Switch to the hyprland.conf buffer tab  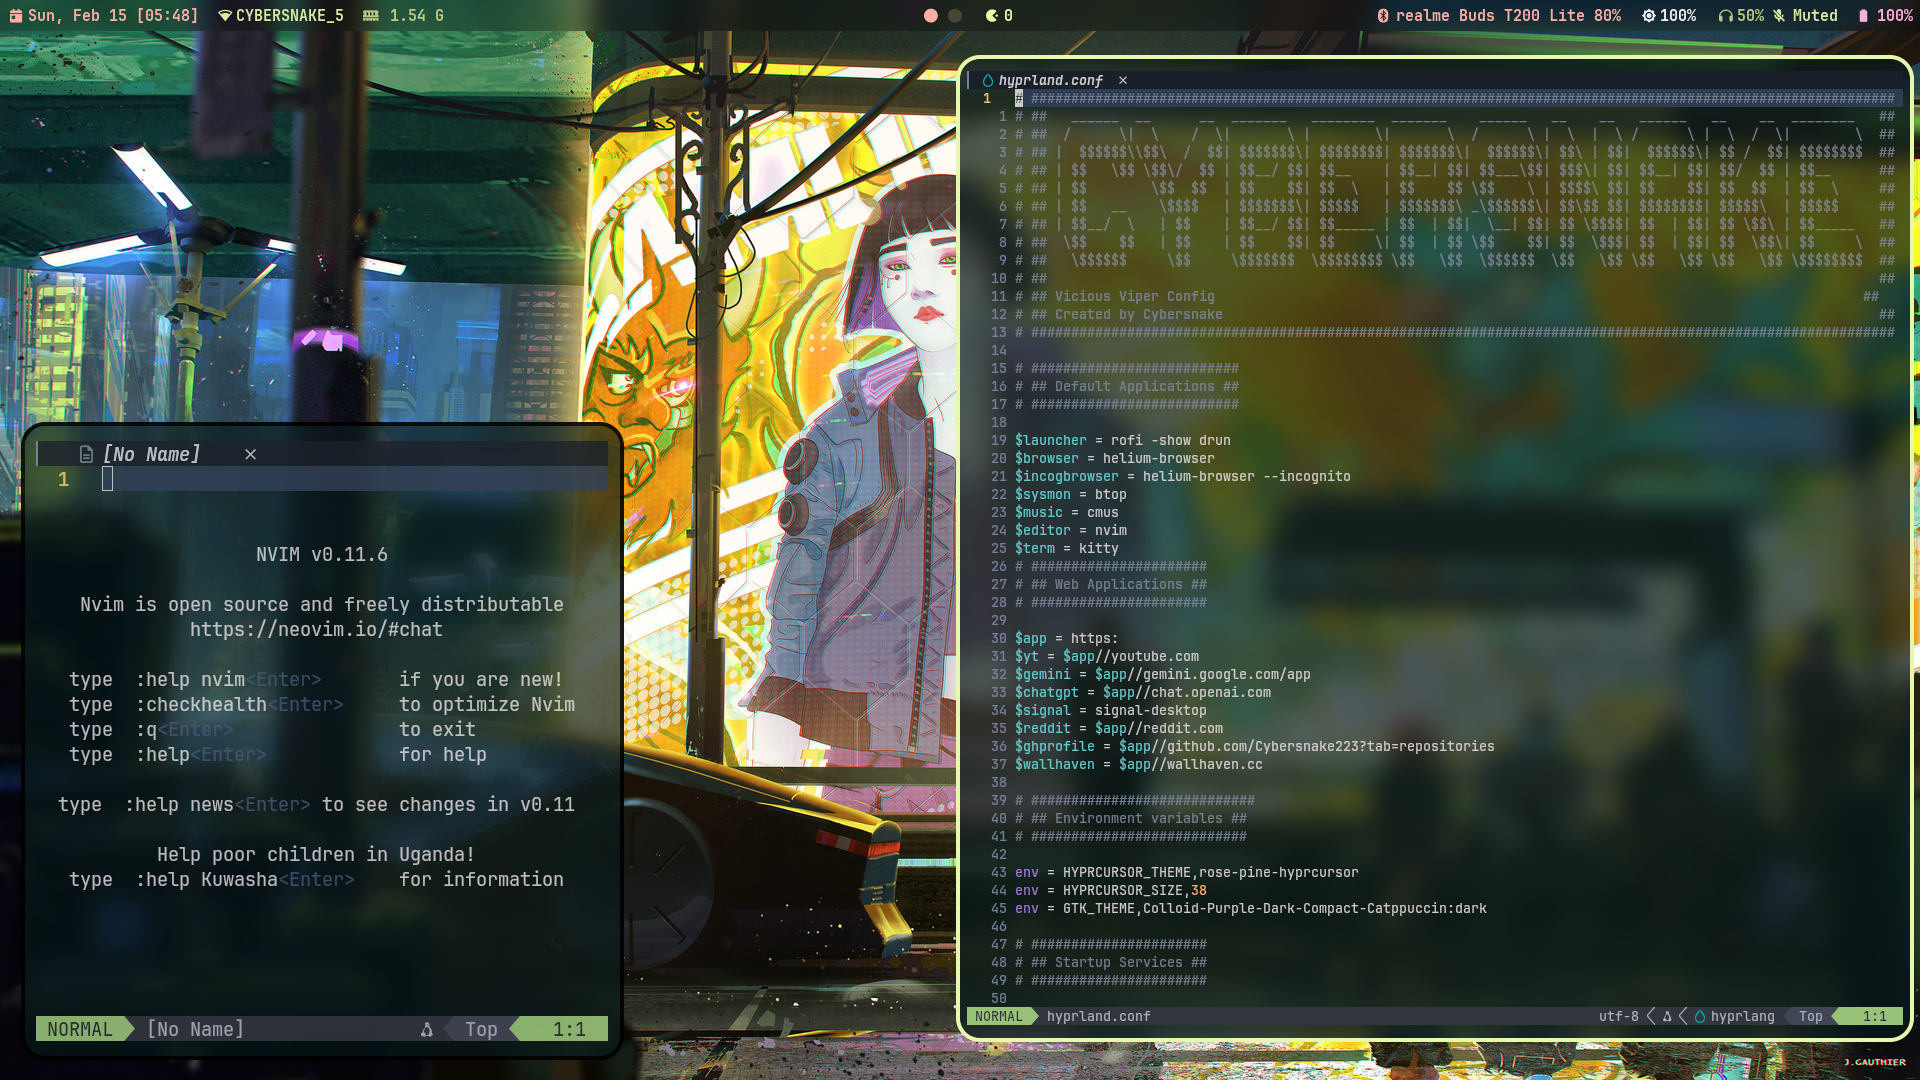pyautogui.click(x=1050, y=79)
